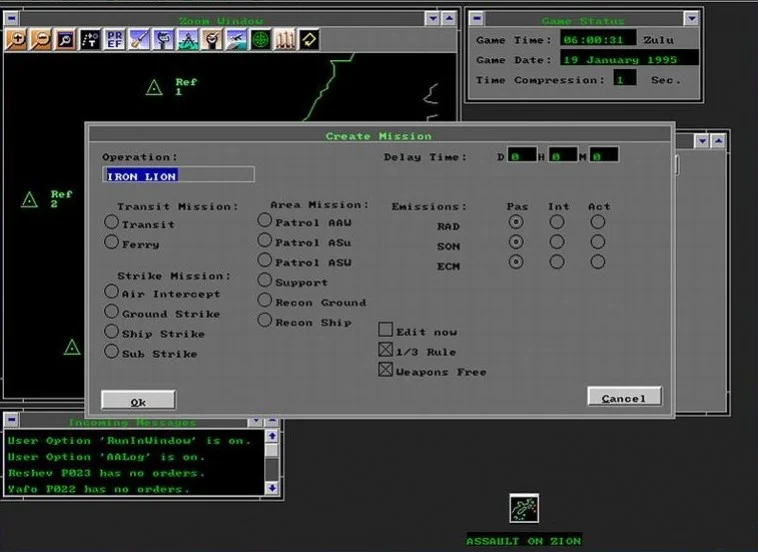Uncheck the 1/3 Rule checkbox

[385, 349]
